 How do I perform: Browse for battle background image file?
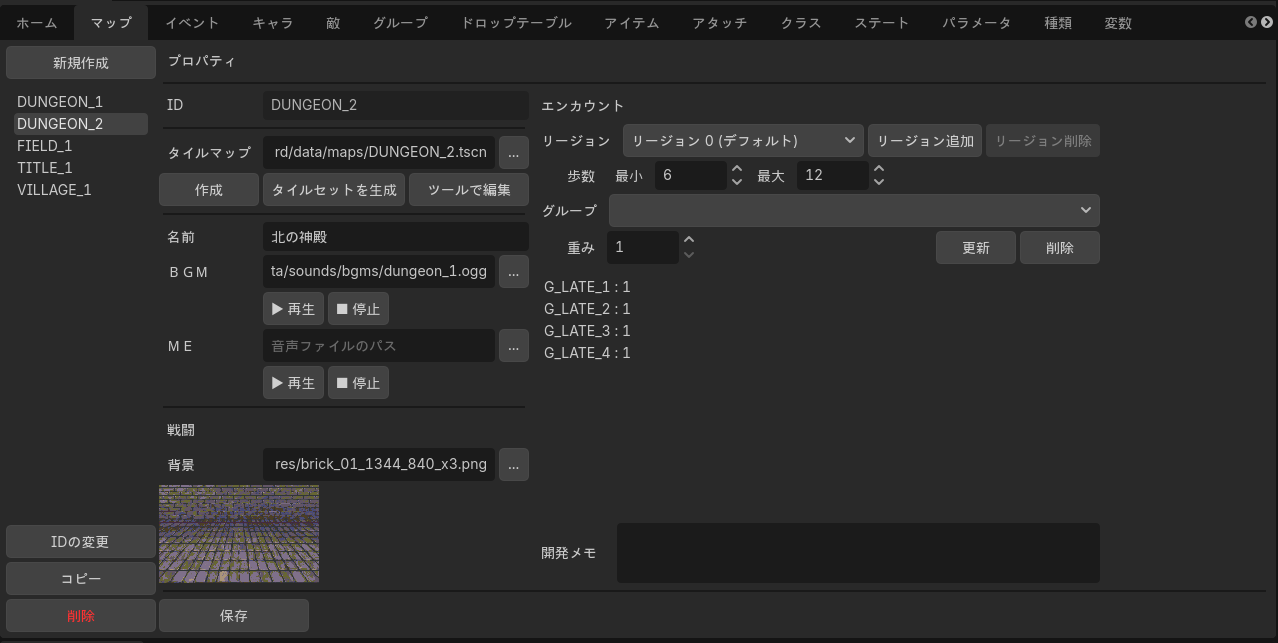(x=513, y=464)
